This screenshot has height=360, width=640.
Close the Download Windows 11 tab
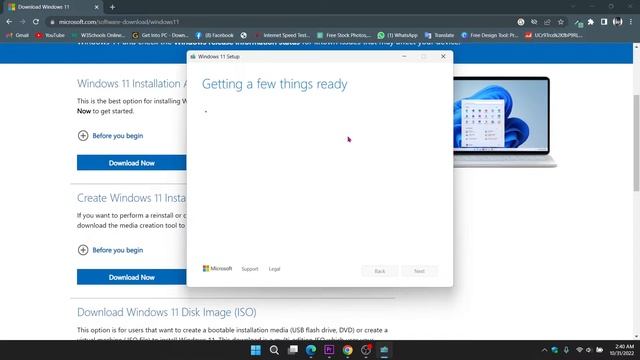[x=96, y=7]
